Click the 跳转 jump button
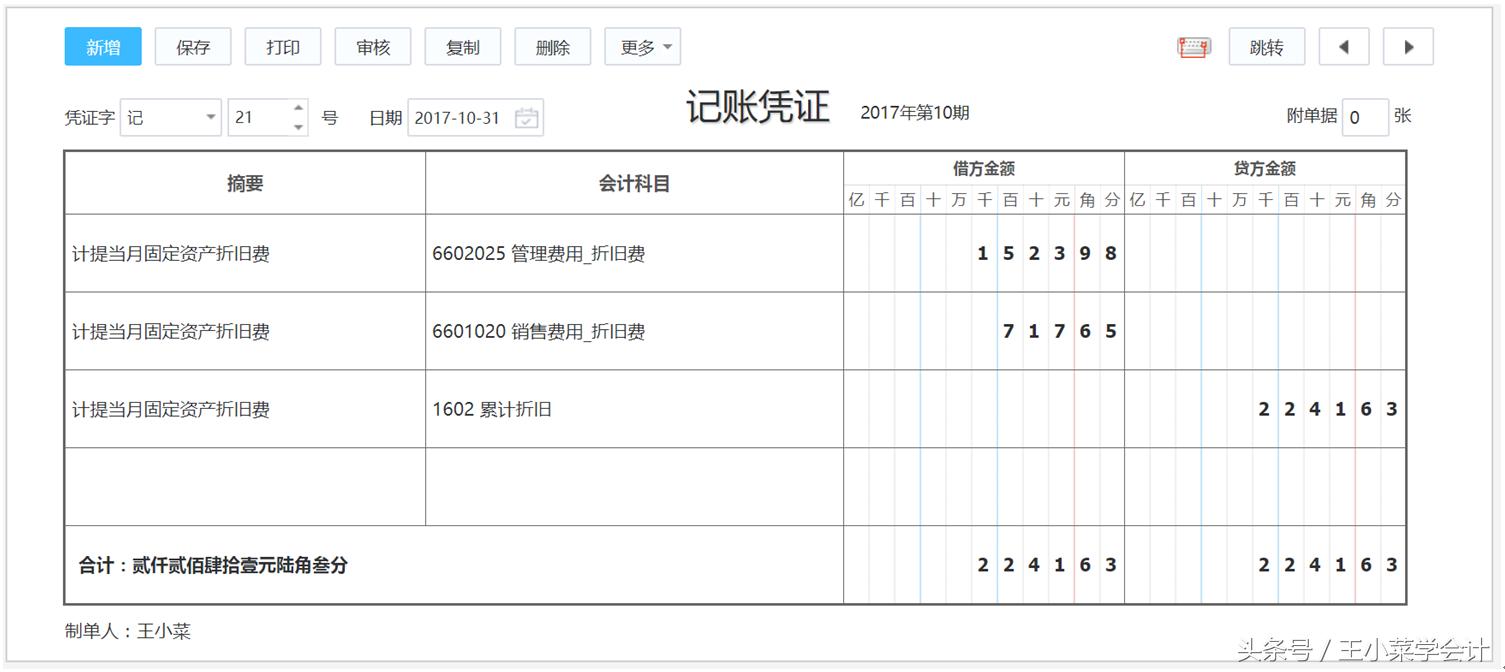 [1267, 47]
